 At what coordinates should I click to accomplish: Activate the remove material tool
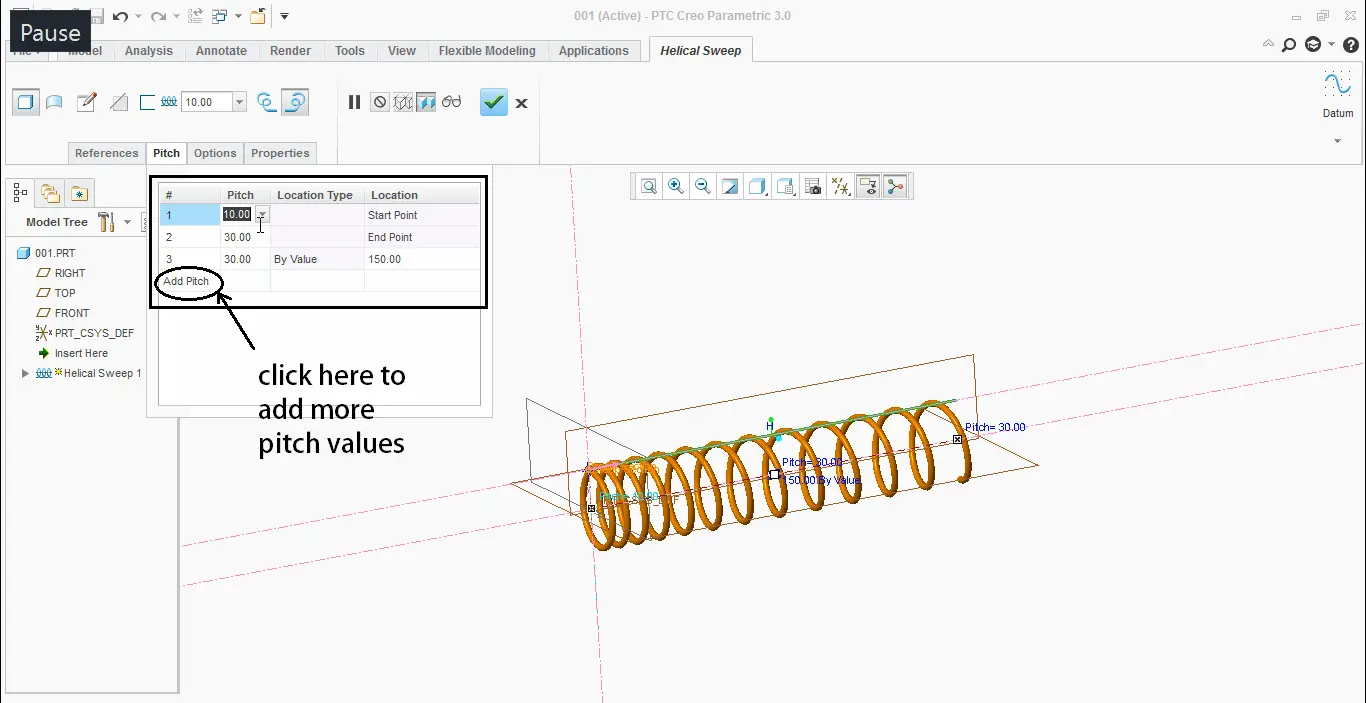pos(120,102)
